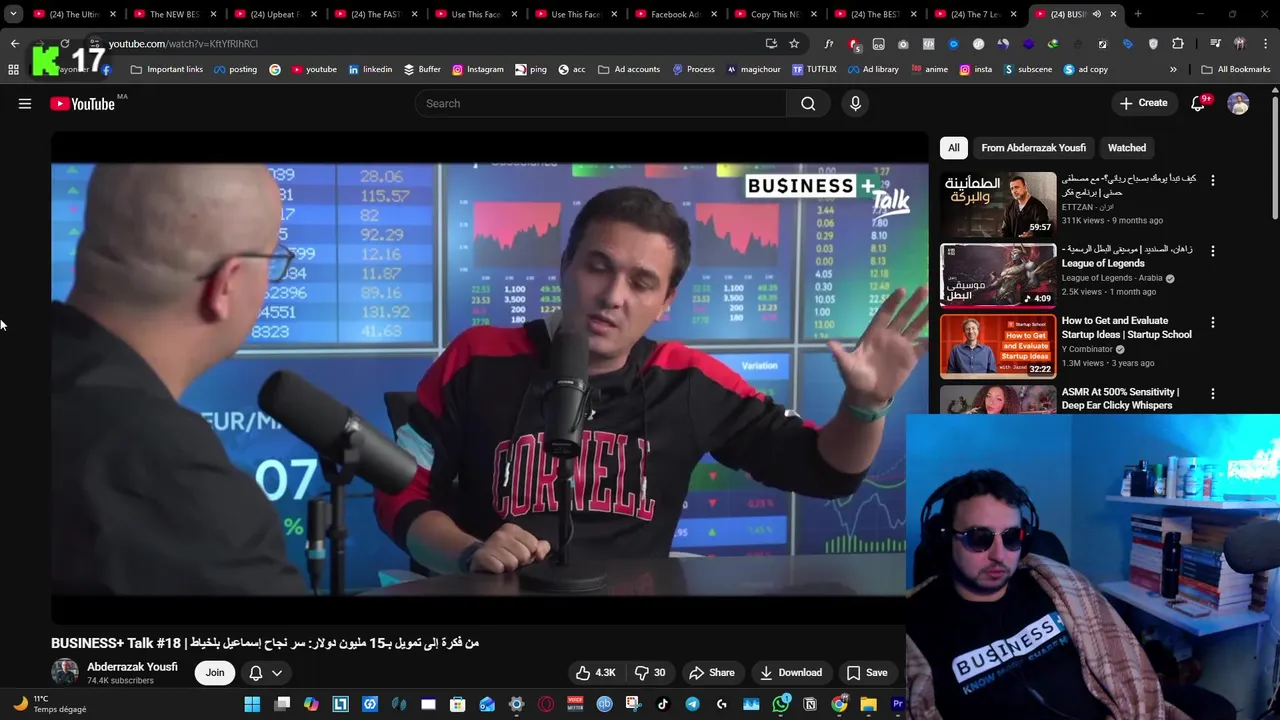Switch to Chrome on the taskbar

[839, 704]
